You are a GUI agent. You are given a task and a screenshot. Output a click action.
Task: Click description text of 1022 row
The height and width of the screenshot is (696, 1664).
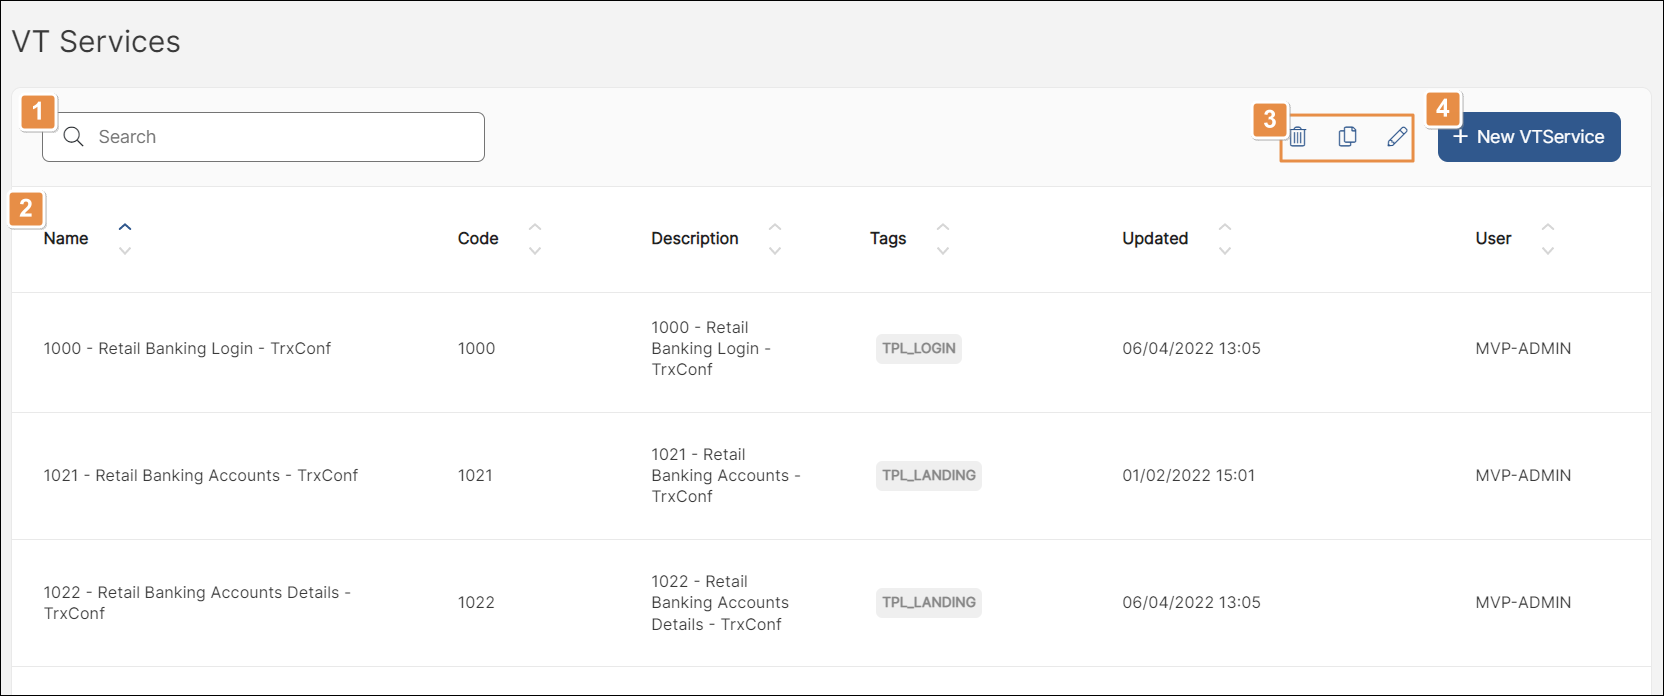coord(720,603)
